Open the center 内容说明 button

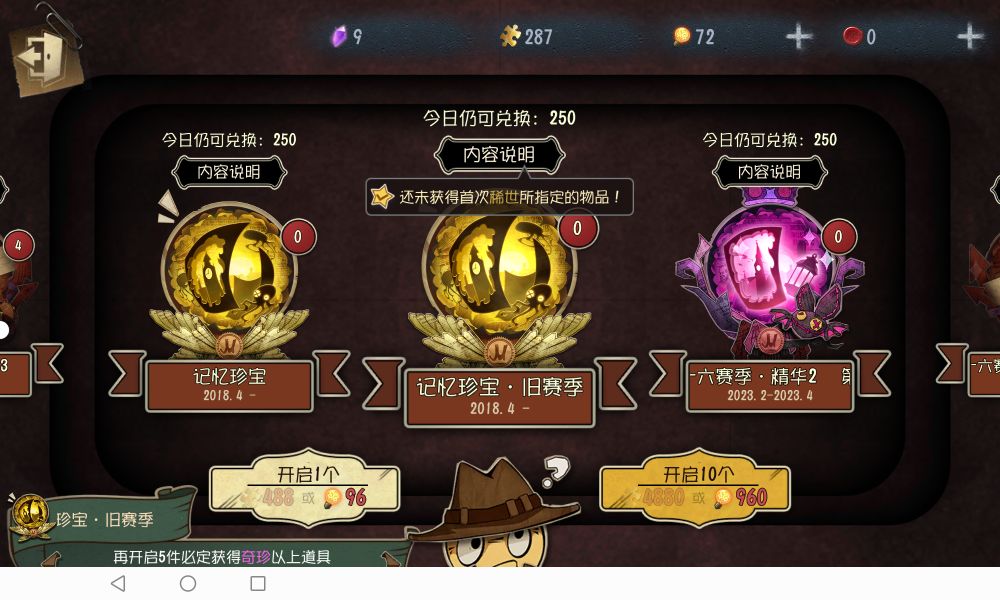[x=499, y=154]
